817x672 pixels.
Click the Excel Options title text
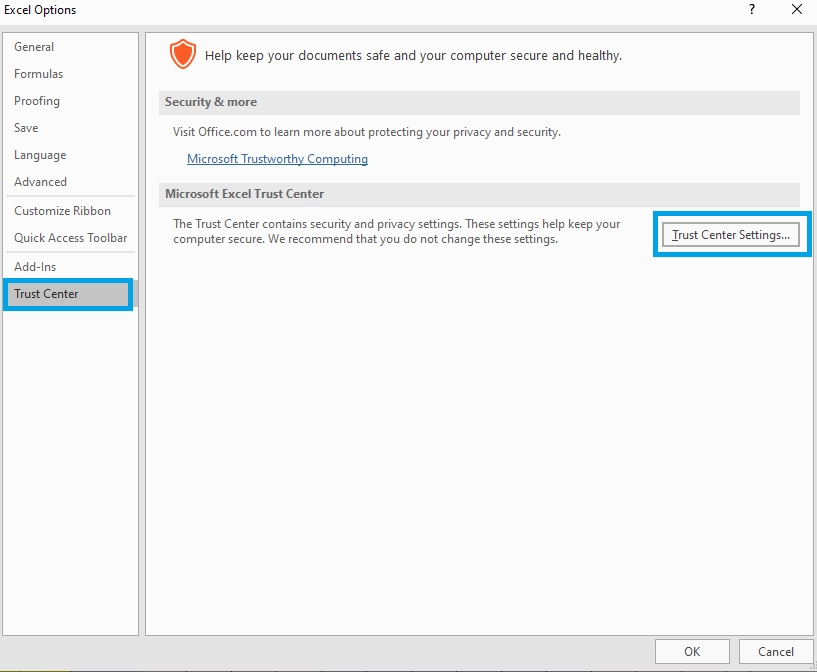click(x=40, y=10)
